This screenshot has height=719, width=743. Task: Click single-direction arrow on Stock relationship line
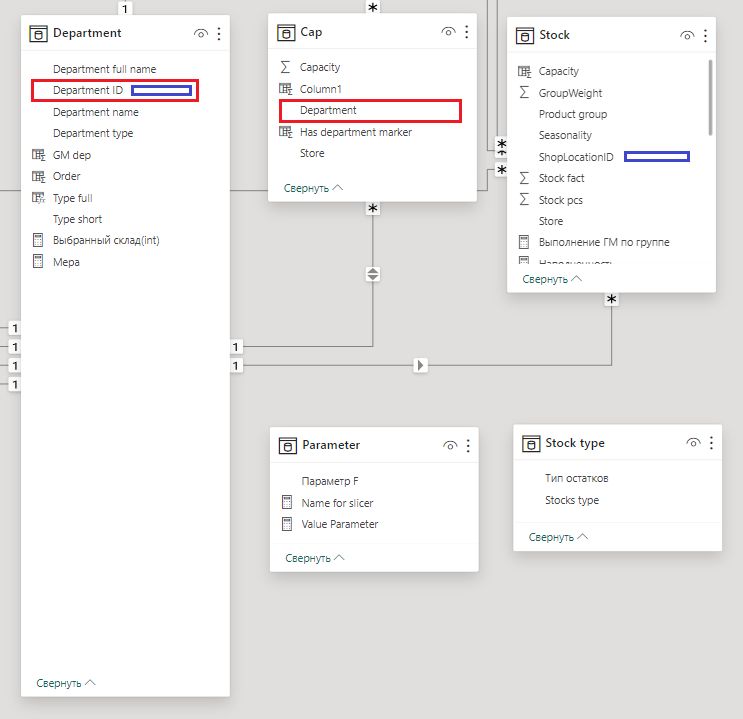point(420,365)
